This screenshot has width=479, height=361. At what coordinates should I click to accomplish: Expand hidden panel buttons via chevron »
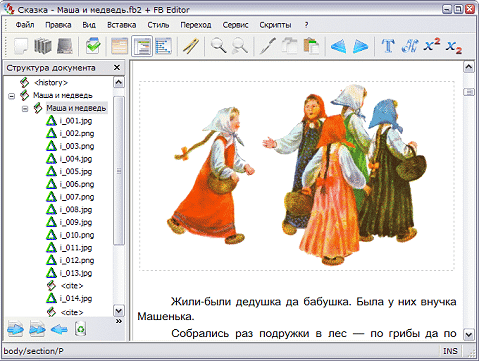tap(119, 321)
